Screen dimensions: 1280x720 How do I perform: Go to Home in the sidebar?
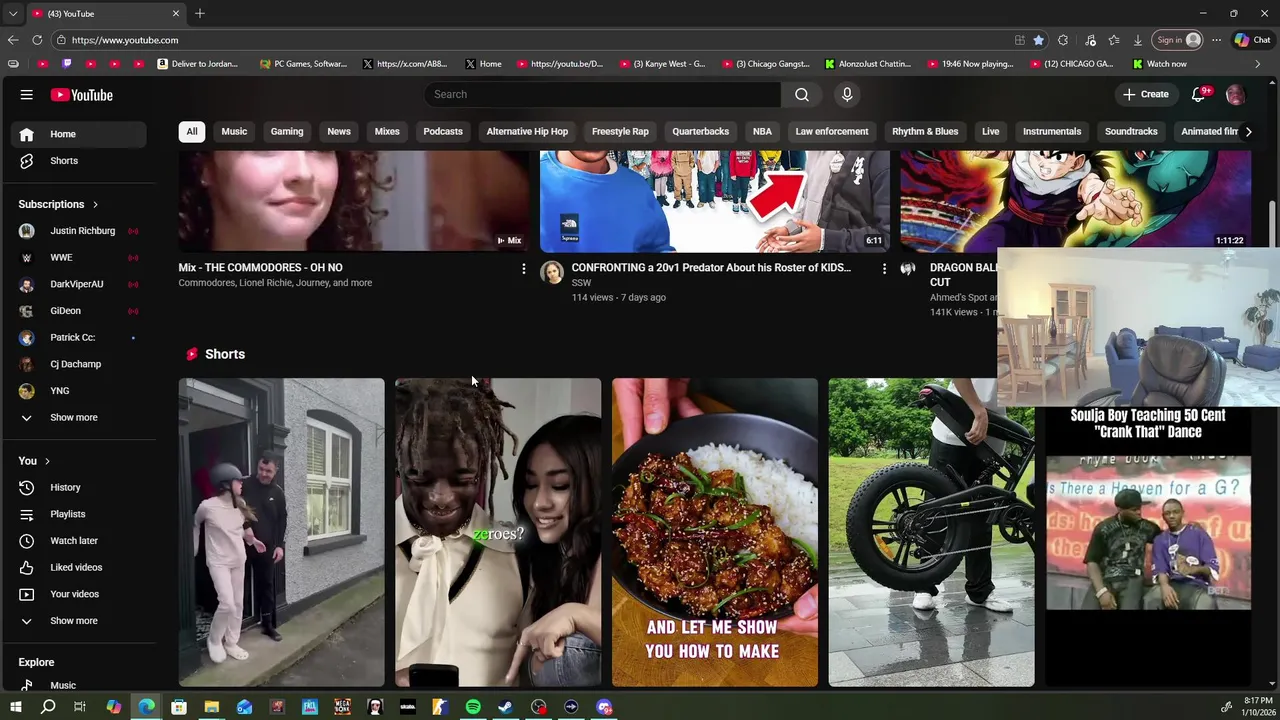80,134
